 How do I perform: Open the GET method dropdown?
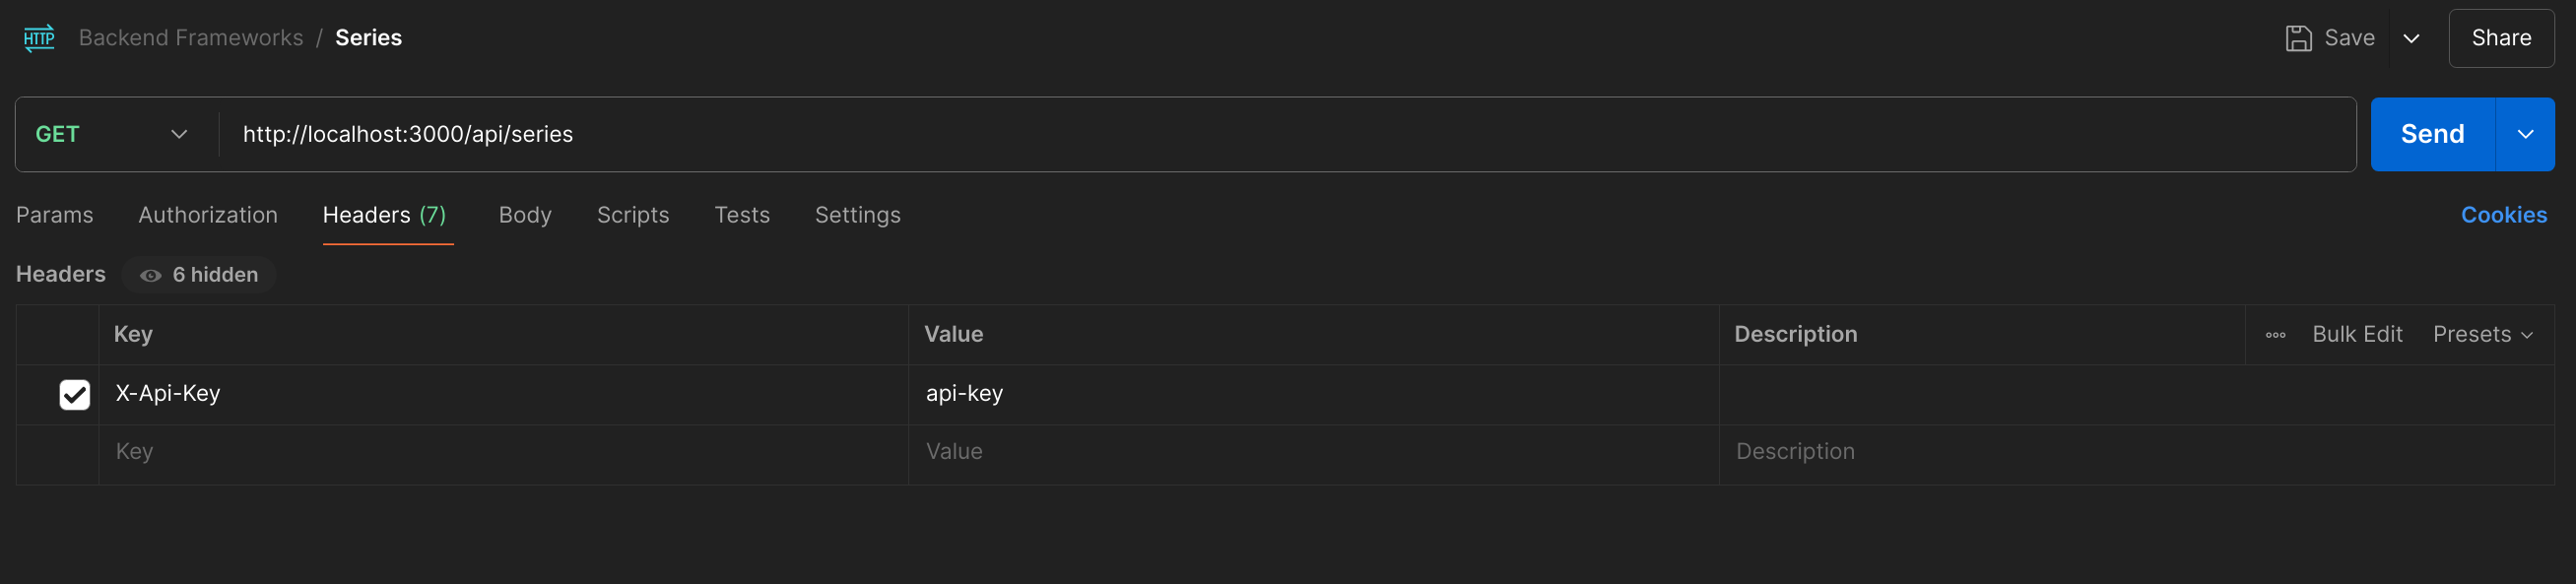(112, 134)
